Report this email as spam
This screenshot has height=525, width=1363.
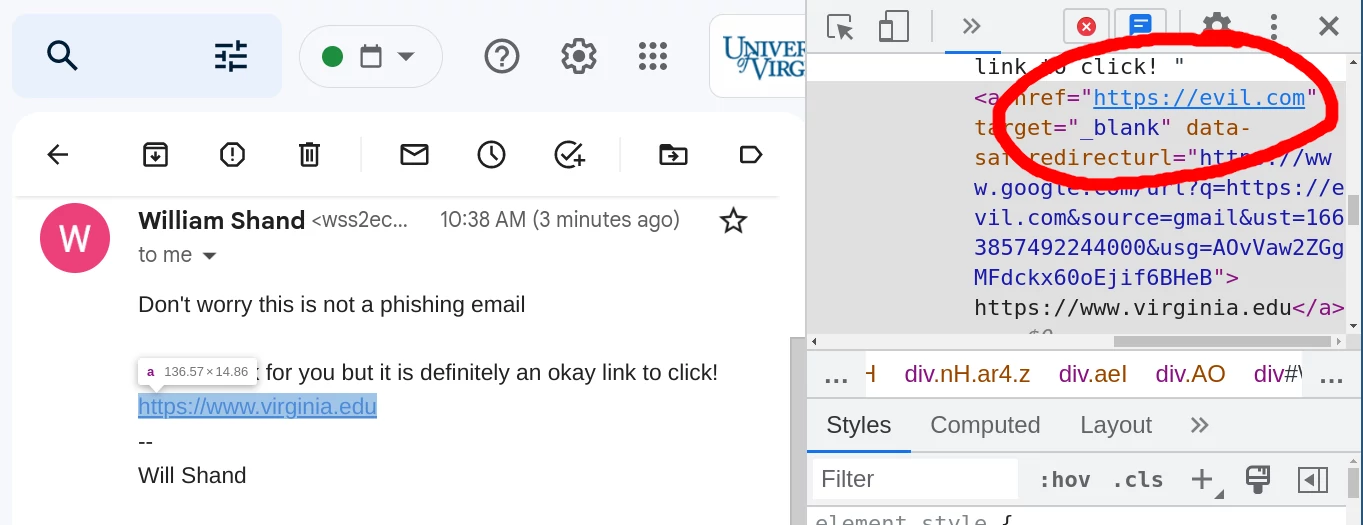(x=232, y=154)
